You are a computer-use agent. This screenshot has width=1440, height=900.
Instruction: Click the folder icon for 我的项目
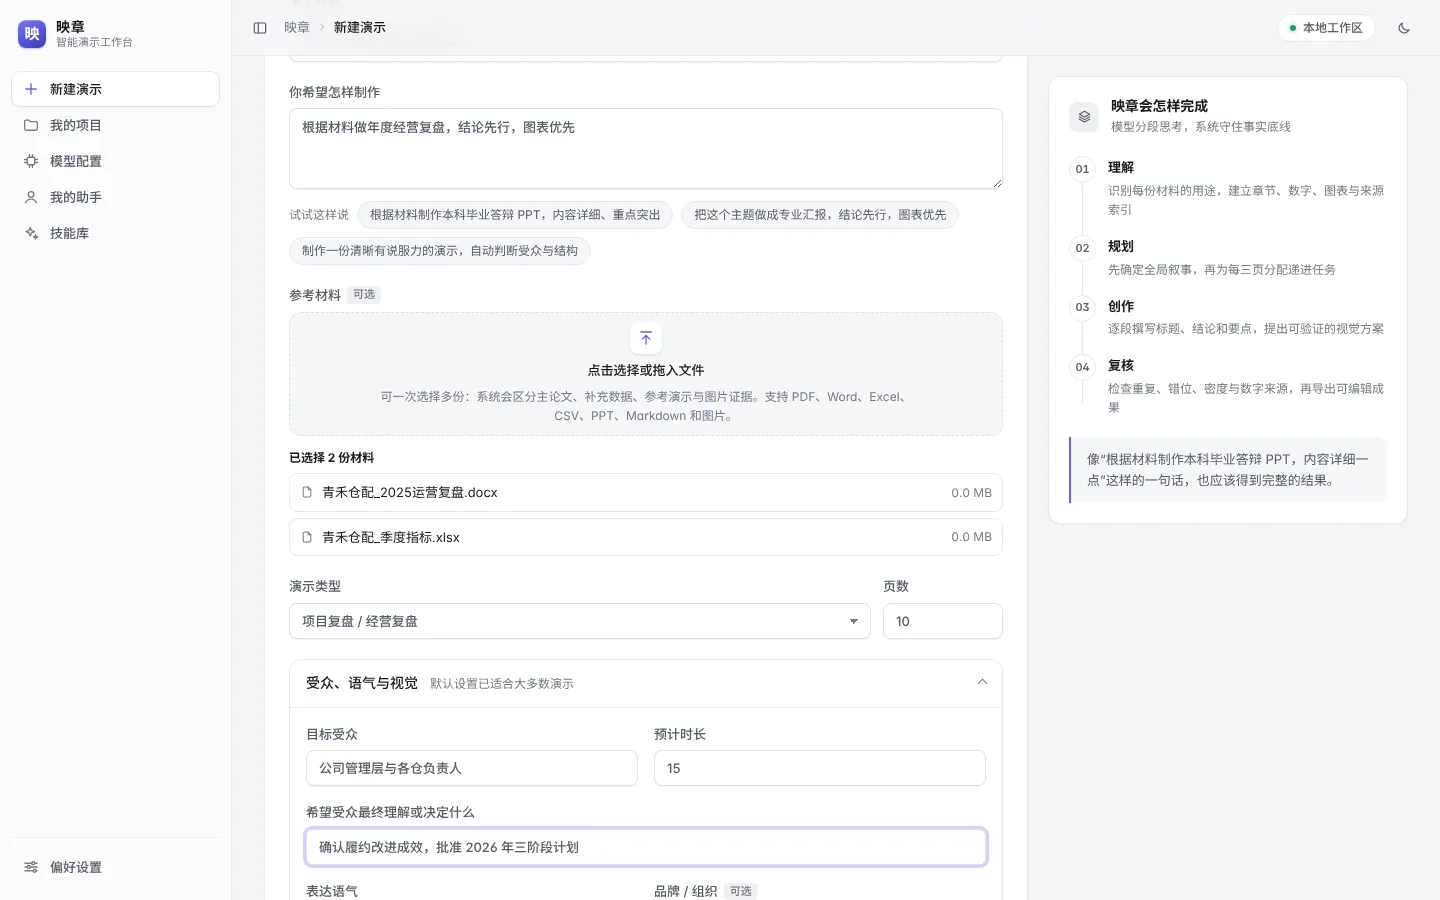coord(31,125)
